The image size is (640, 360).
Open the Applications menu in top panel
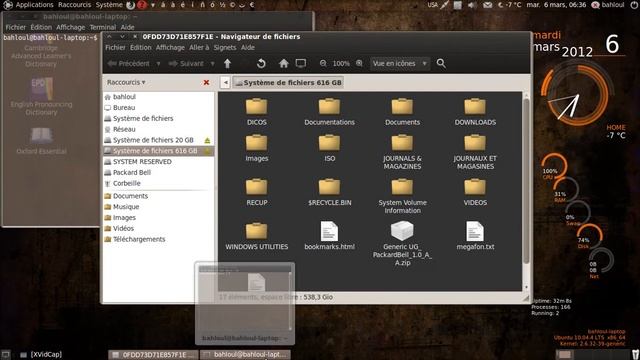click(34, 5)
